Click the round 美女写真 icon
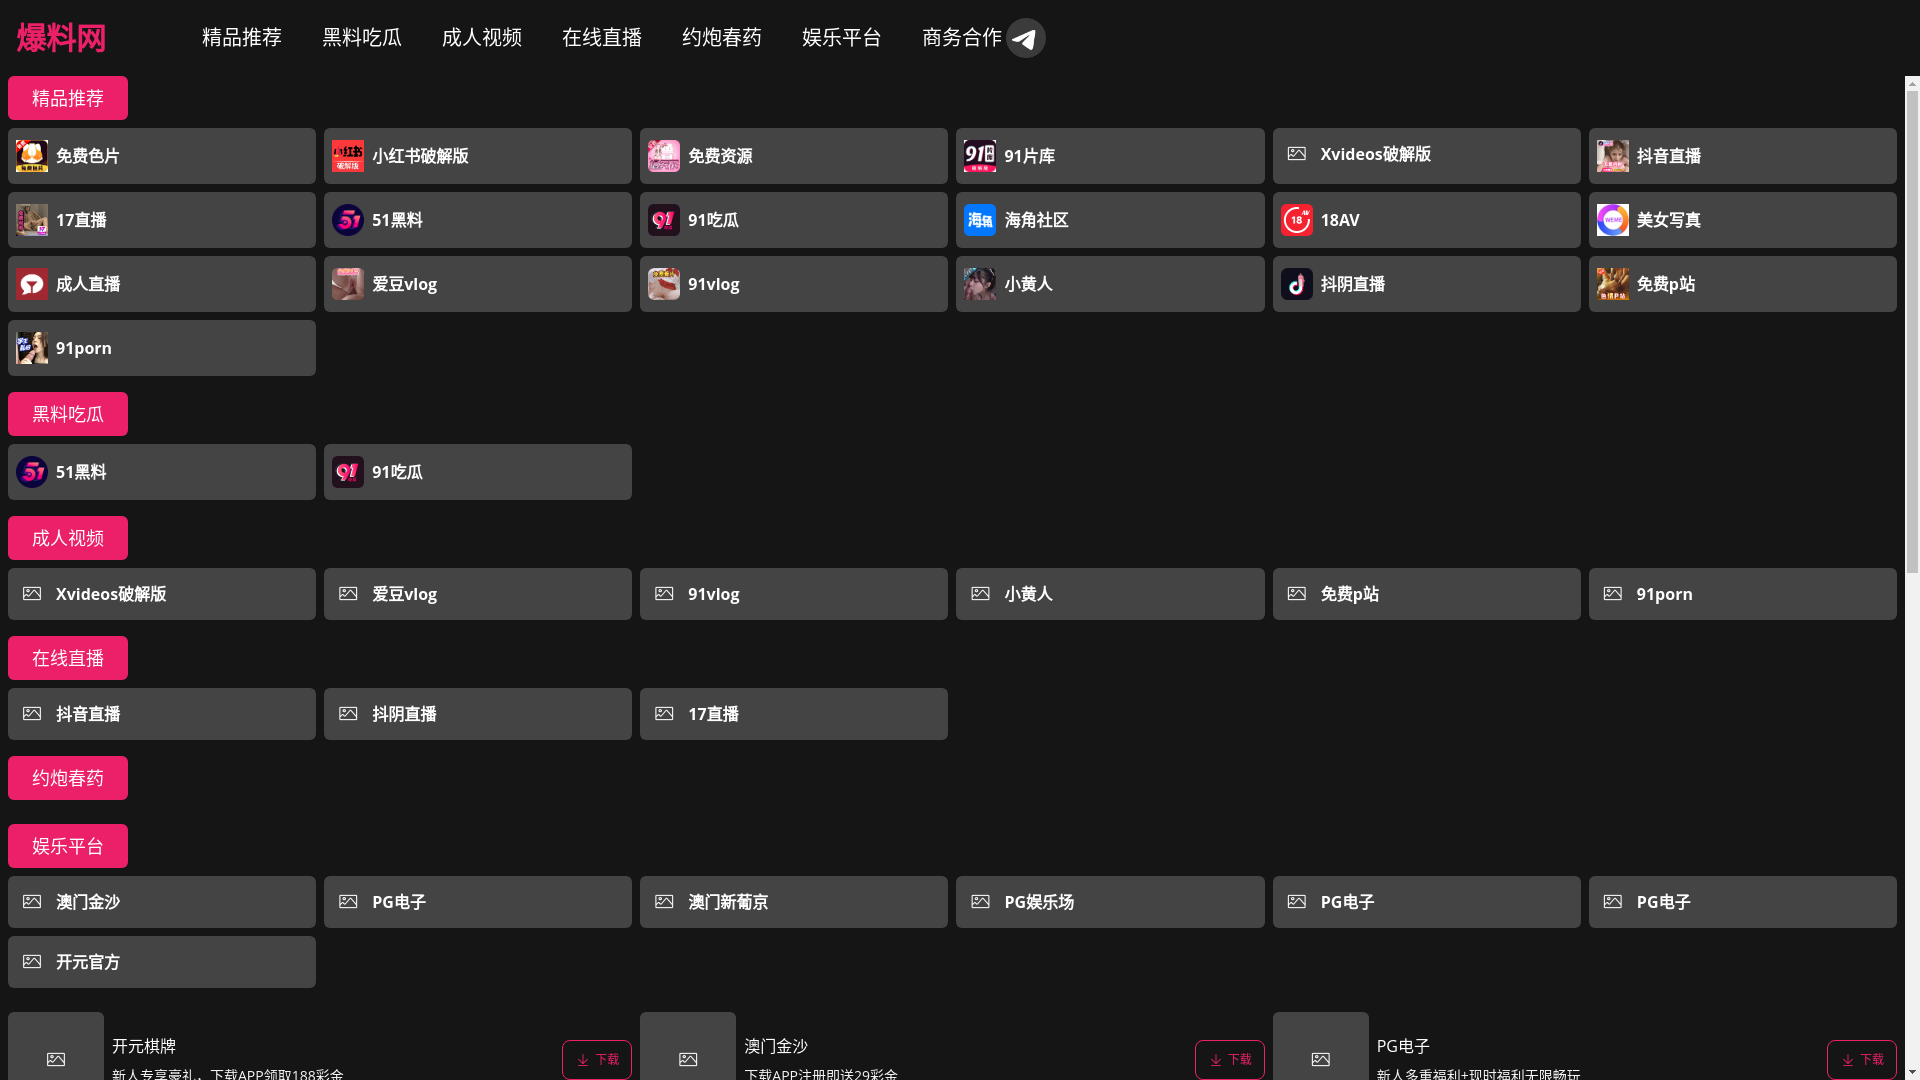Image resolution: width=1920 pixels, height=1080 pixels. click(x=1613, y=220)
